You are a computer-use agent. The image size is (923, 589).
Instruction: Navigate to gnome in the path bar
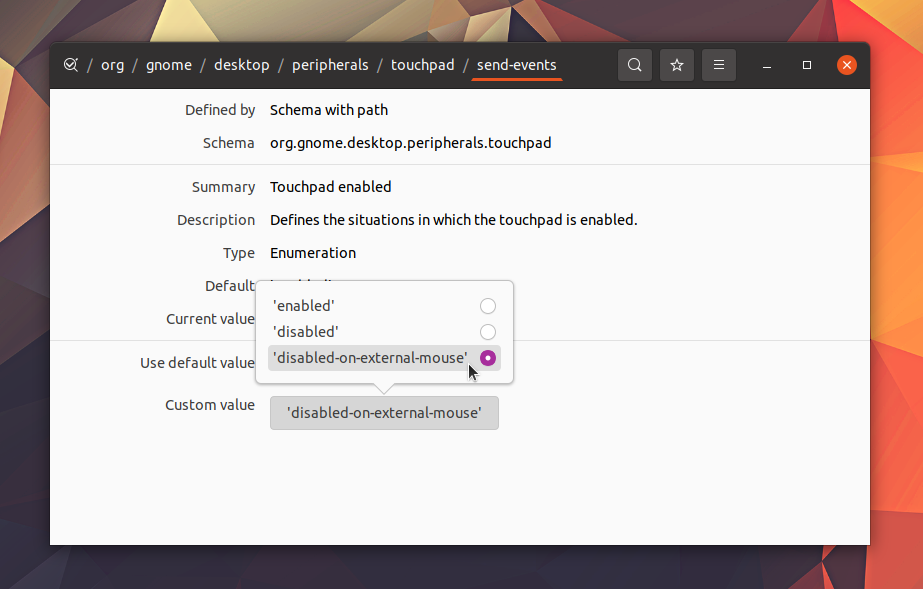pyautogui.click(x=169, y=65)
